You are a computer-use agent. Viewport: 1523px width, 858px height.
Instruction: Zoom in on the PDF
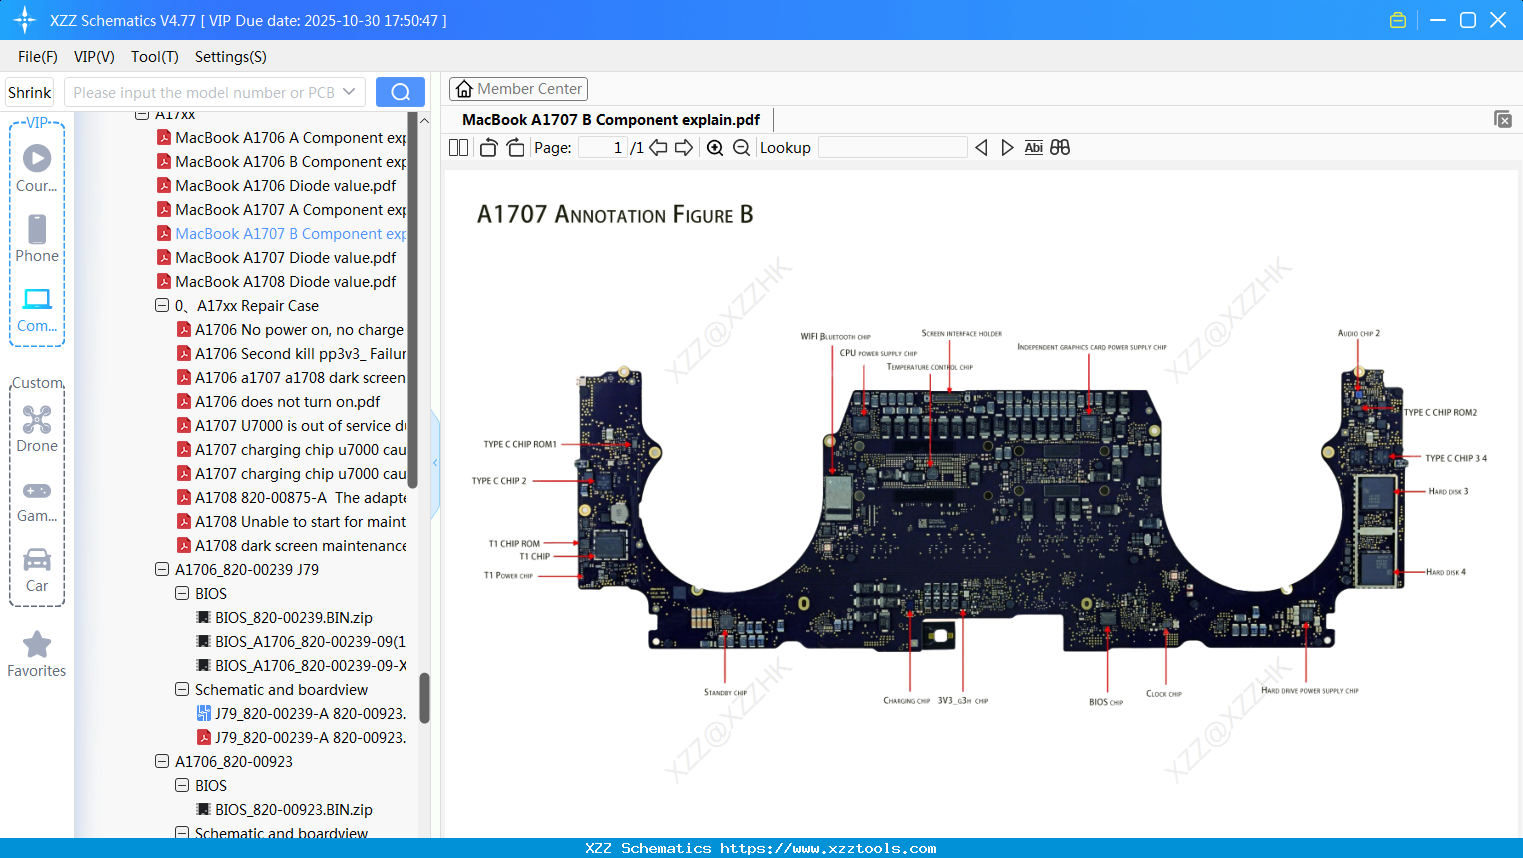click(715, 148)
